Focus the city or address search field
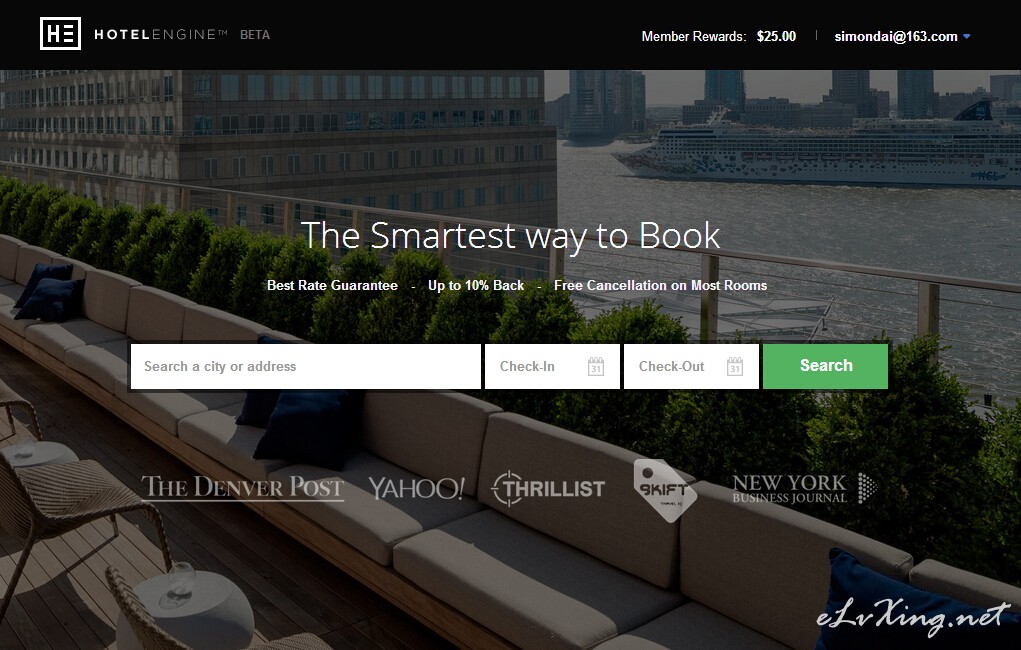Image resolution: width=1021 pixels, height=650 pixels. (305, 367)
